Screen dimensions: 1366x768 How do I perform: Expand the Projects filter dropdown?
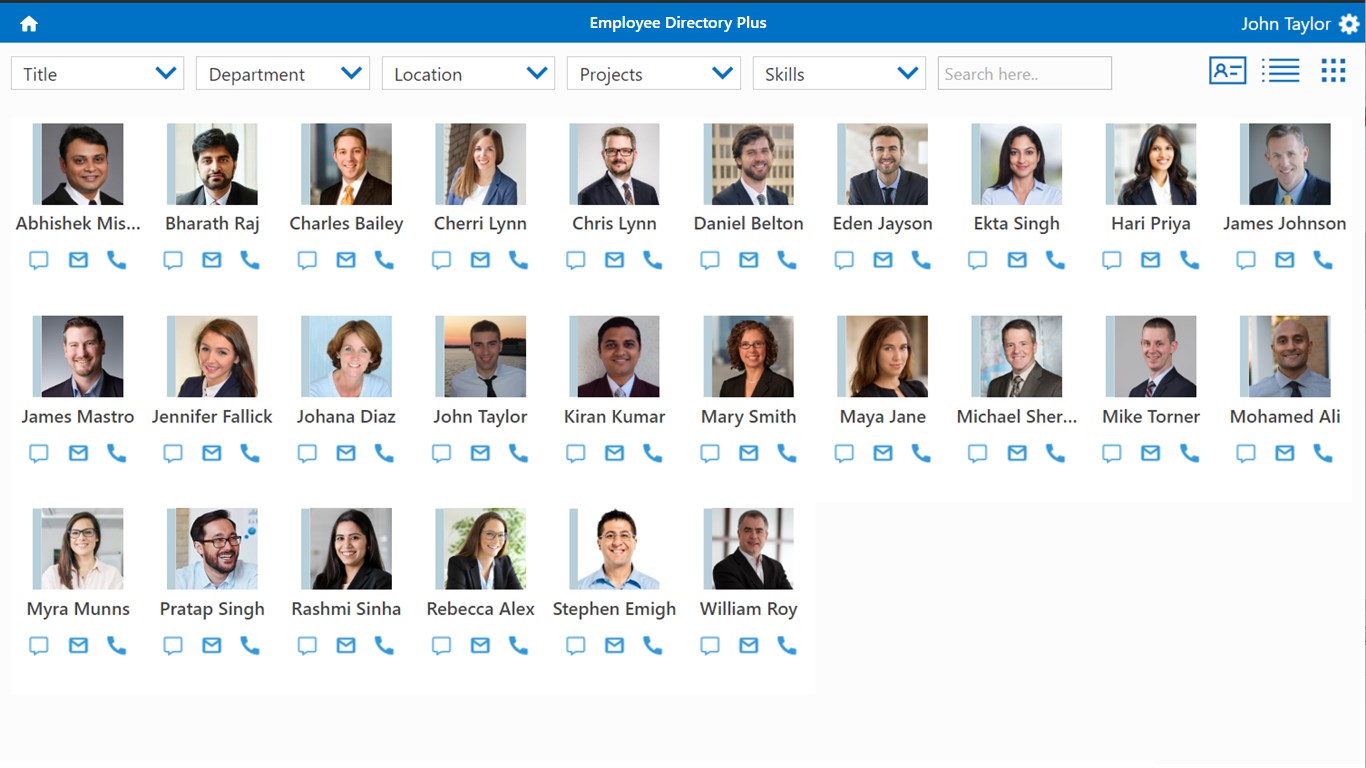tap(654, 73)
